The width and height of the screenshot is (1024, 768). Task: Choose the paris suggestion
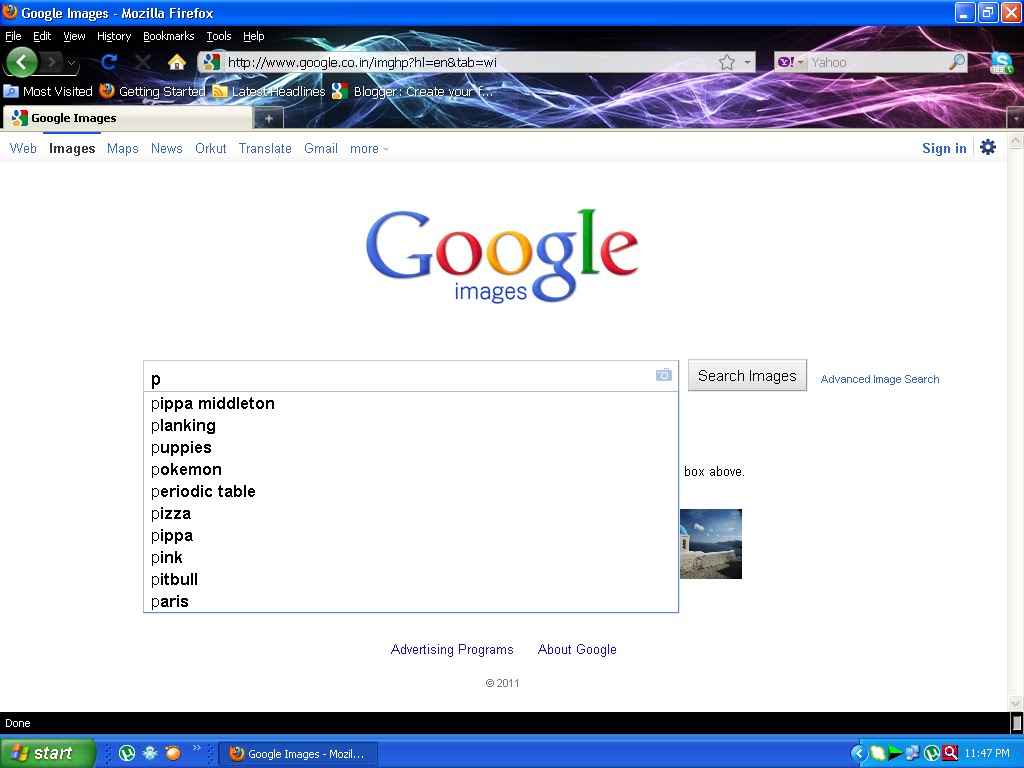tap(411, 601)
